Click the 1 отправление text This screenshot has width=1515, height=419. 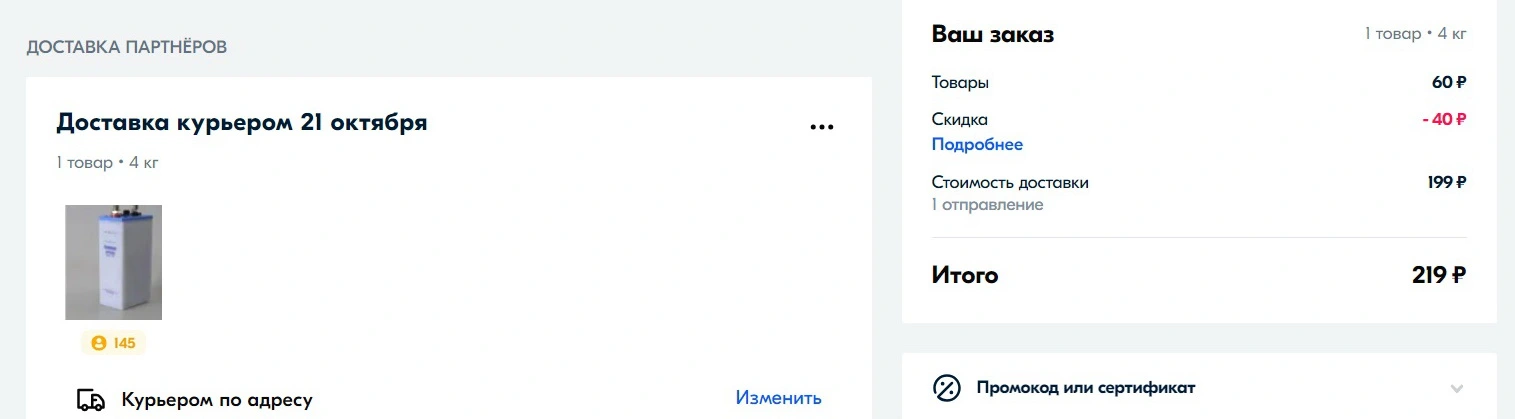(x=987, y=205)
